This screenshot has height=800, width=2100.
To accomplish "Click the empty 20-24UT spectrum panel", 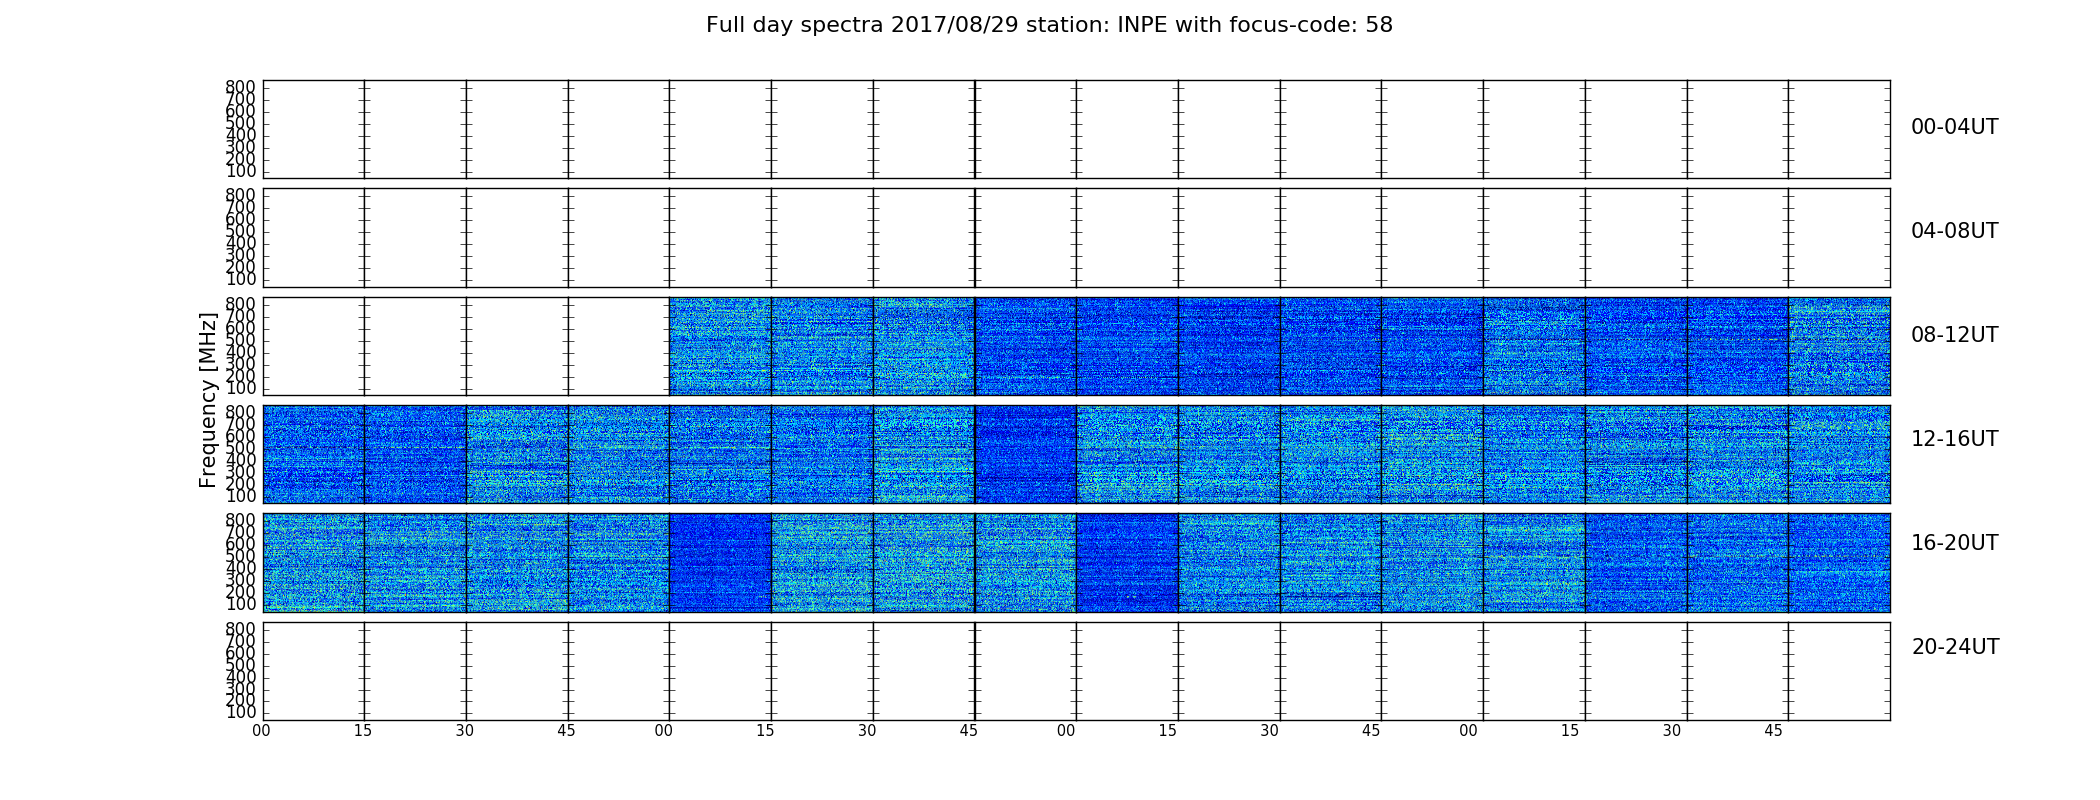I will (x=1076, y=671).
